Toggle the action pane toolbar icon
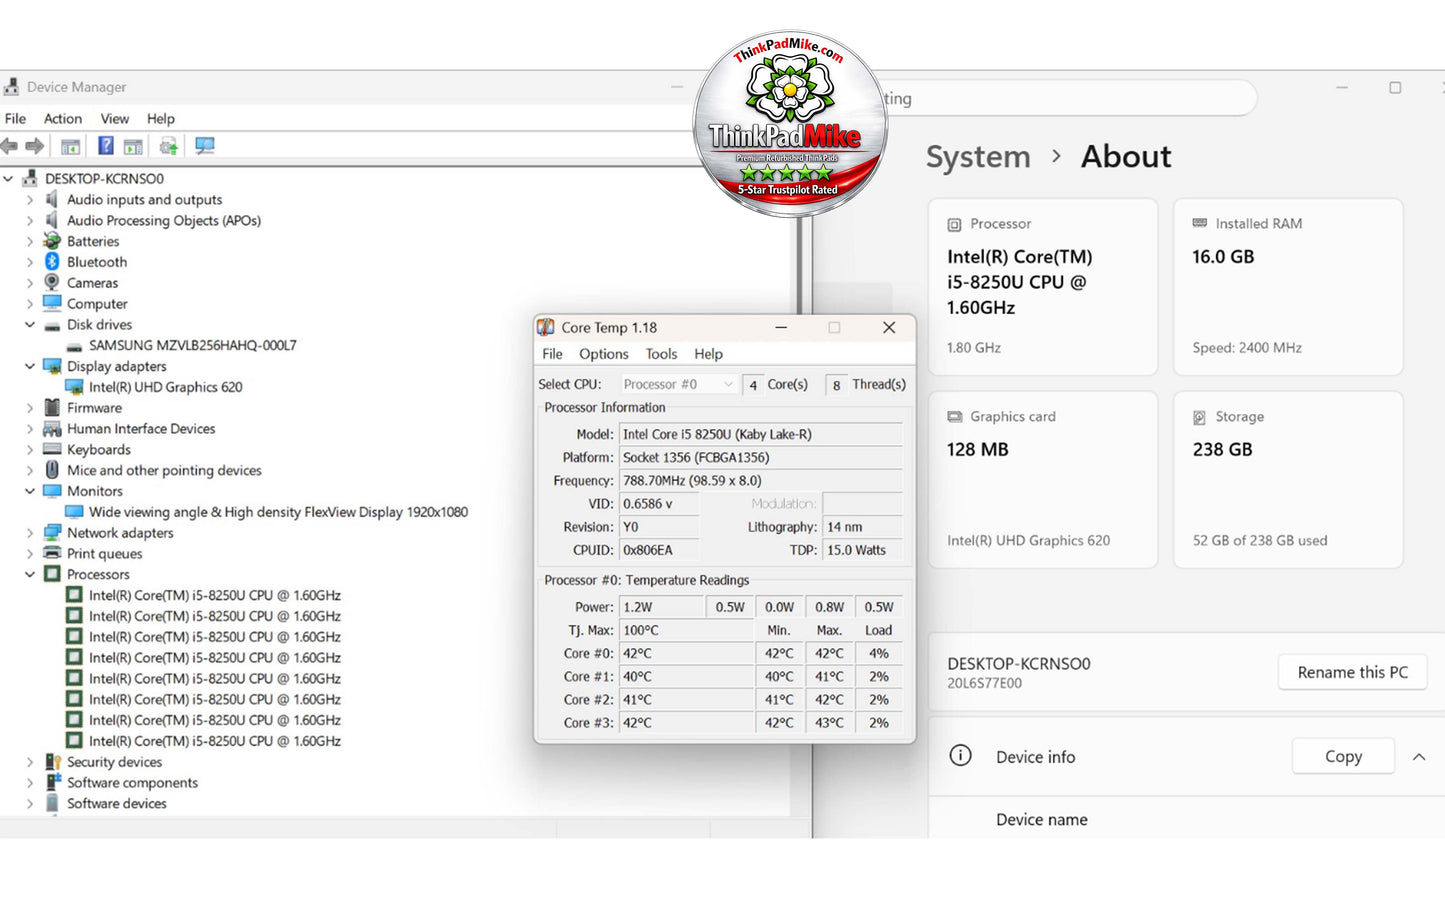 [x=133, y=146]
